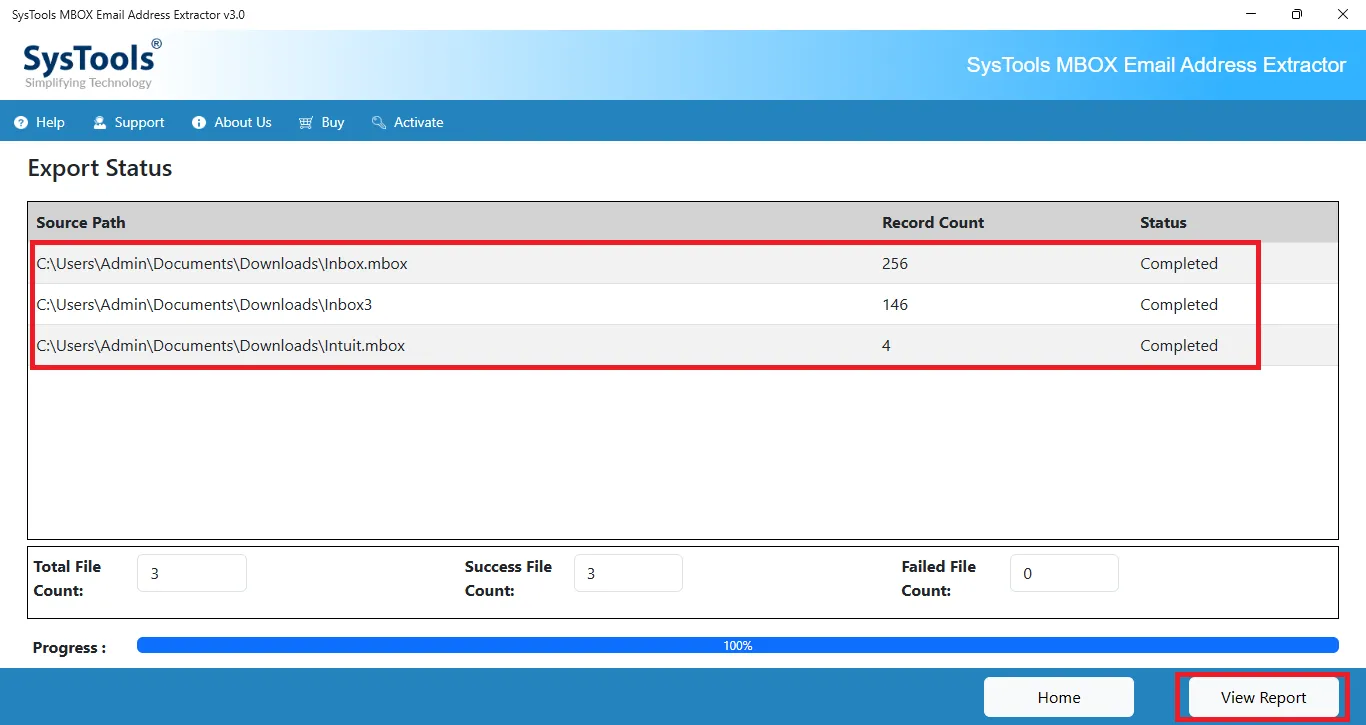This screenshot has height=725, width=1366.
Task: Click the Status column header
Action: coord(1163,223)
